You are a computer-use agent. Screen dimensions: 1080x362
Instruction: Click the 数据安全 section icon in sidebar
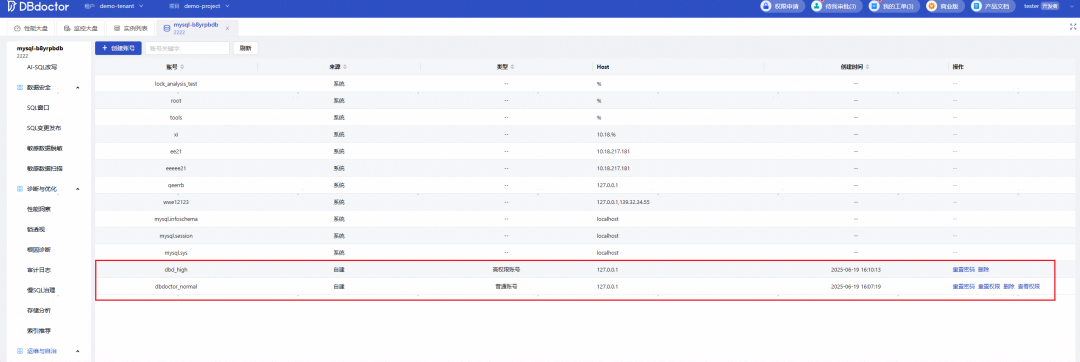point(19,88)
